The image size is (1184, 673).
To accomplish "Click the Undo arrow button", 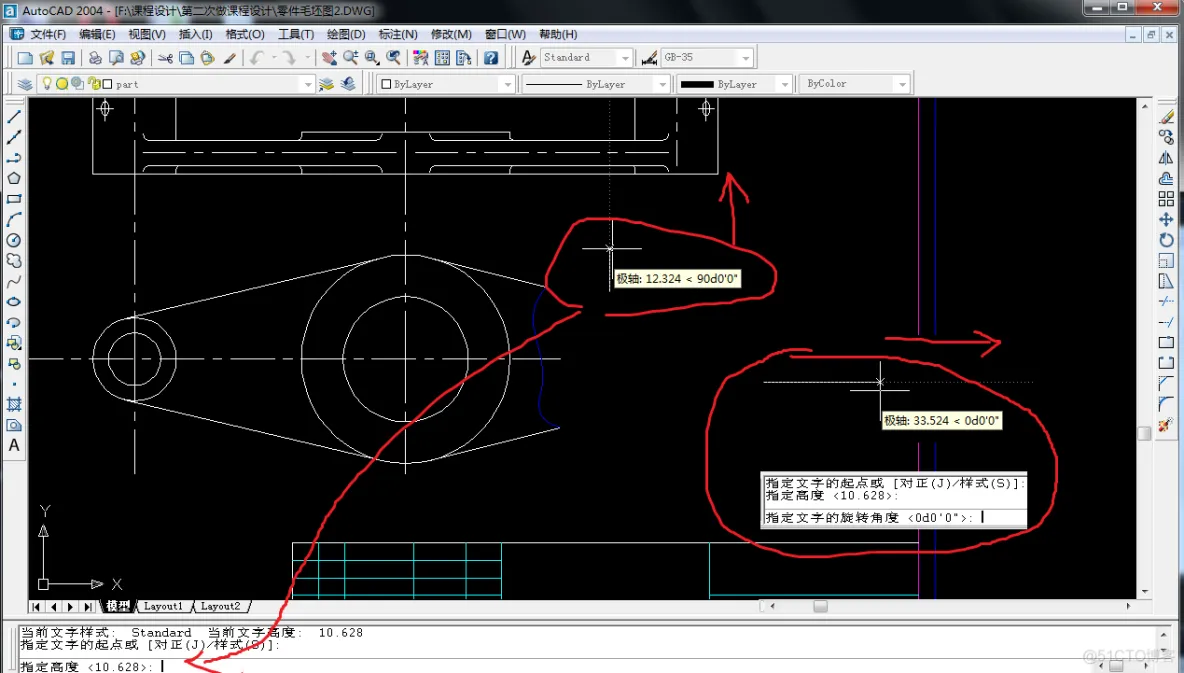I will [257, 57].
